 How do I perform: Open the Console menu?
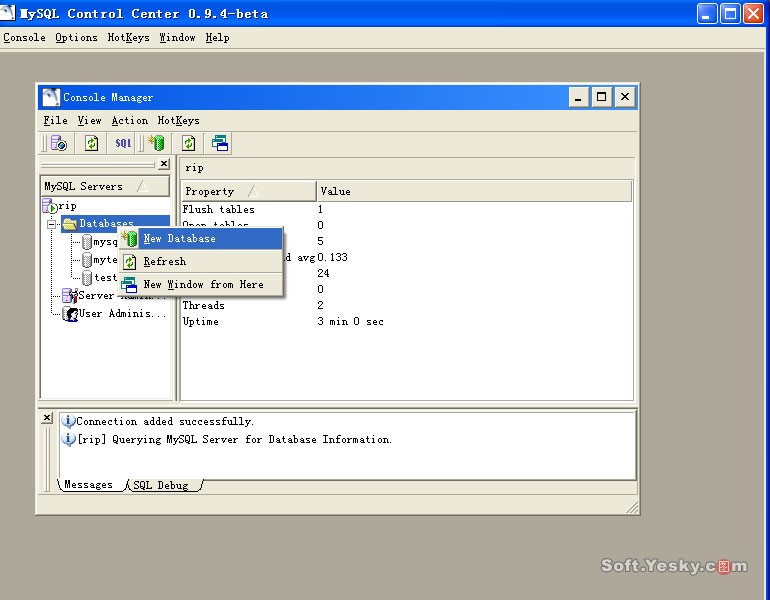pyautogui.click(x=24, y=37)
